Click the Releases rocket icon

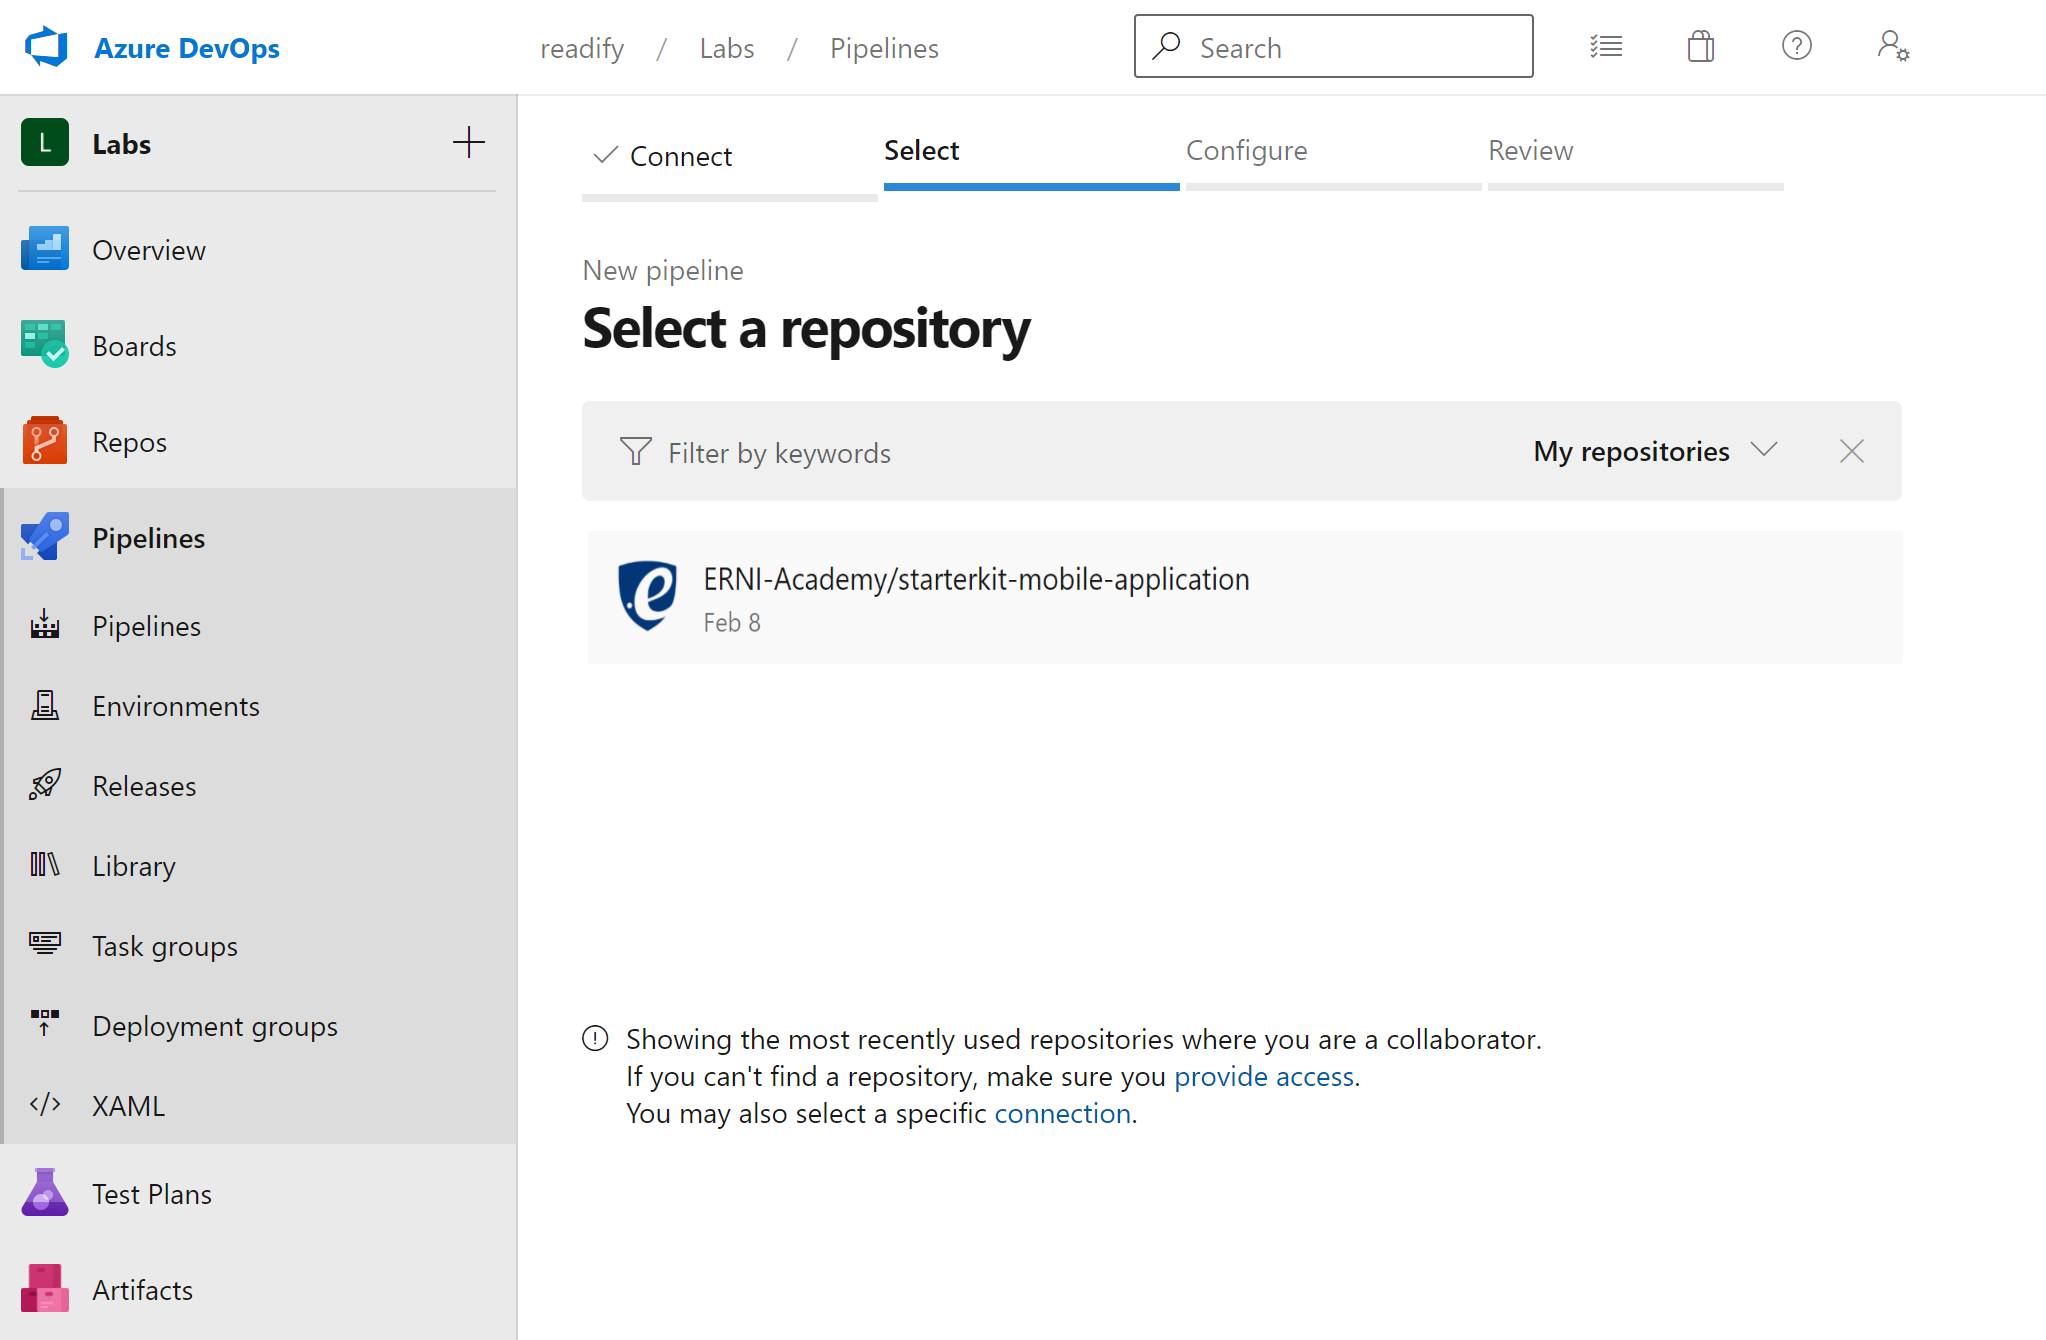[45, 785]
